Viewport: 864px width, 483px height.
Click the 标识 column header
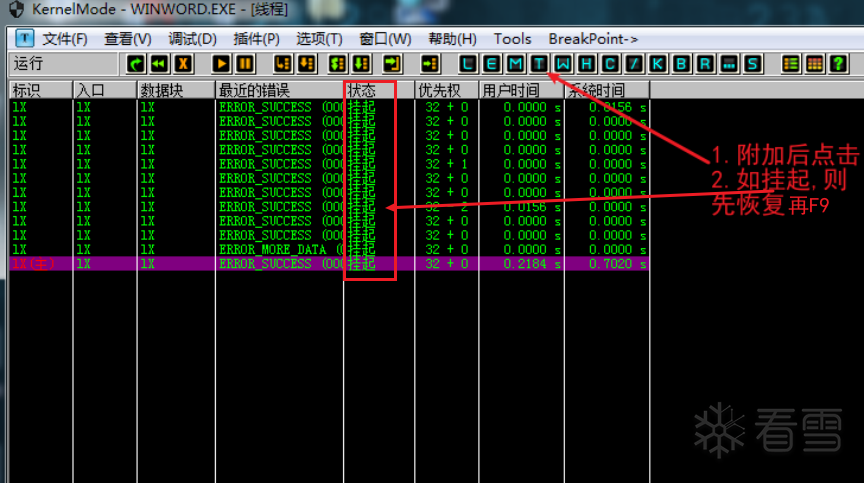[41, 90]
